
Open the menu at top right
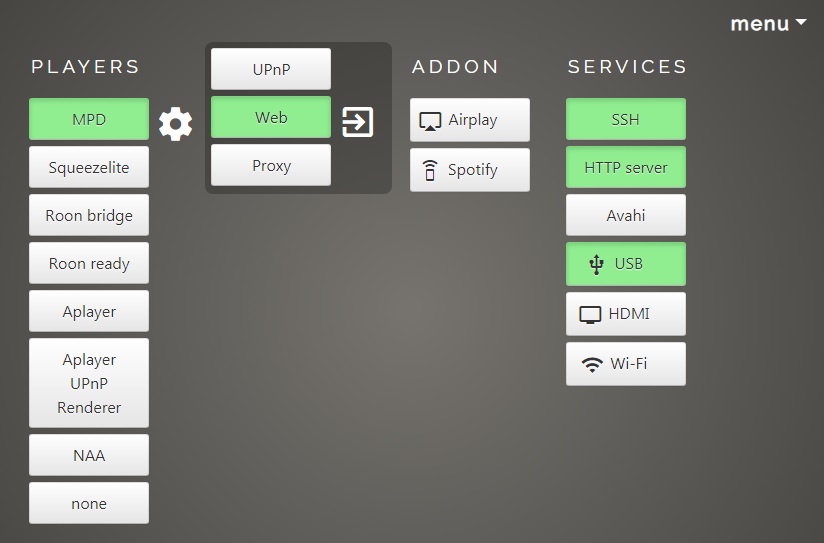[x=768, y=24]
